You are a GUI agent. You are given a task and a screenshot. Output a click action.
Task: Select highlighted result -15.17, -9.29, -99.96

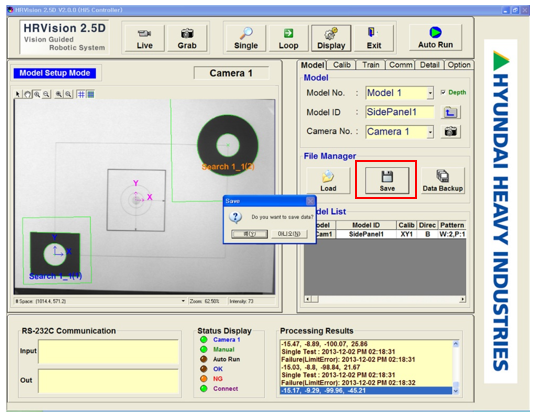[x=366, y=391]
